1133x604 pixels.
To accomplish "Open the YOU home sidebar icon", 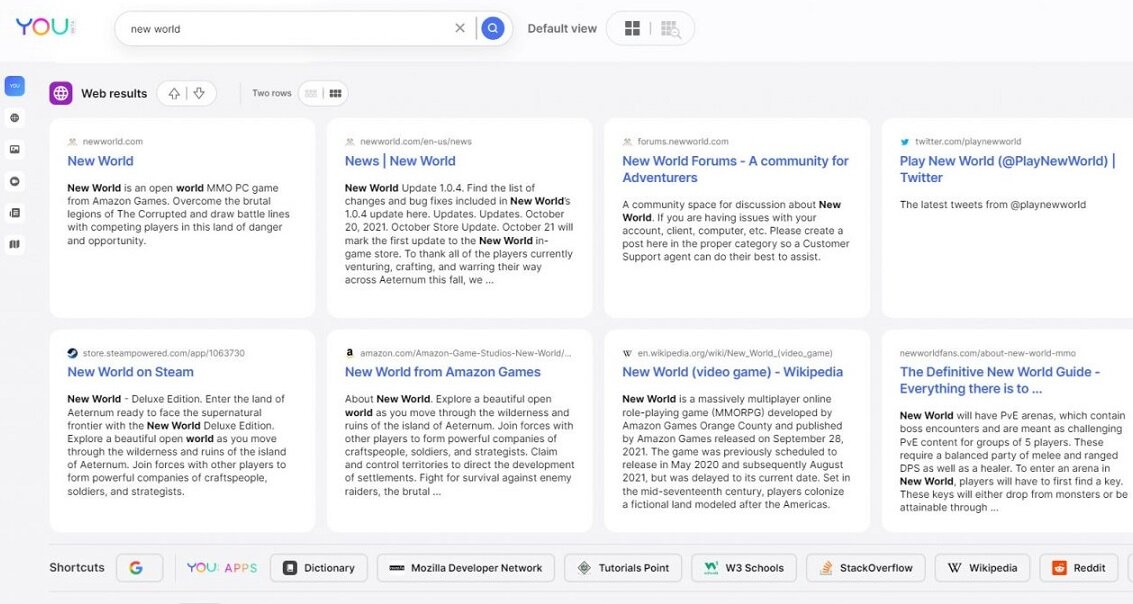I will pyautogui.click(x=14, y=86).
